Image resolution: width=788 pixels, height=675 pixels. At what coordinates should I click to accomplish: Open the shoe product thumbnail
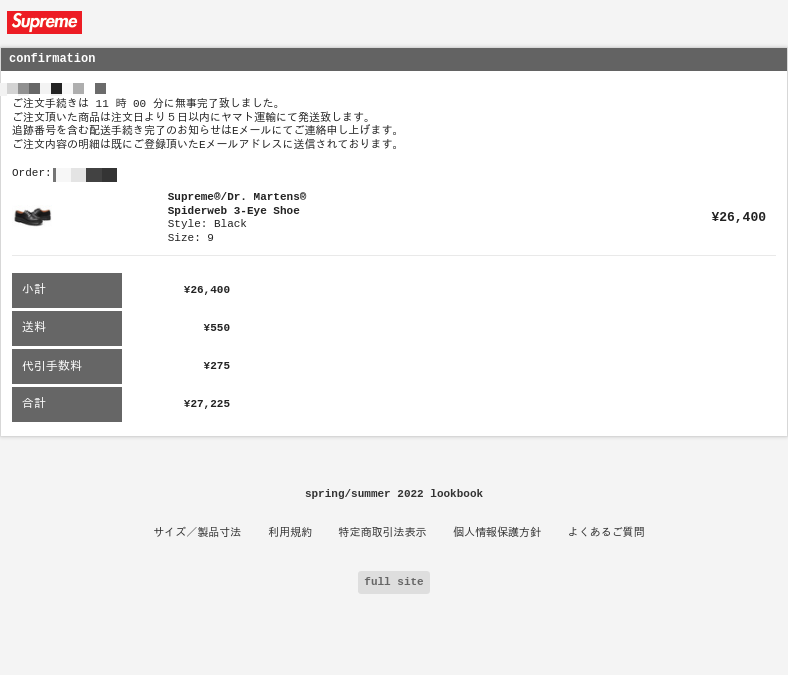coord(33,217)
